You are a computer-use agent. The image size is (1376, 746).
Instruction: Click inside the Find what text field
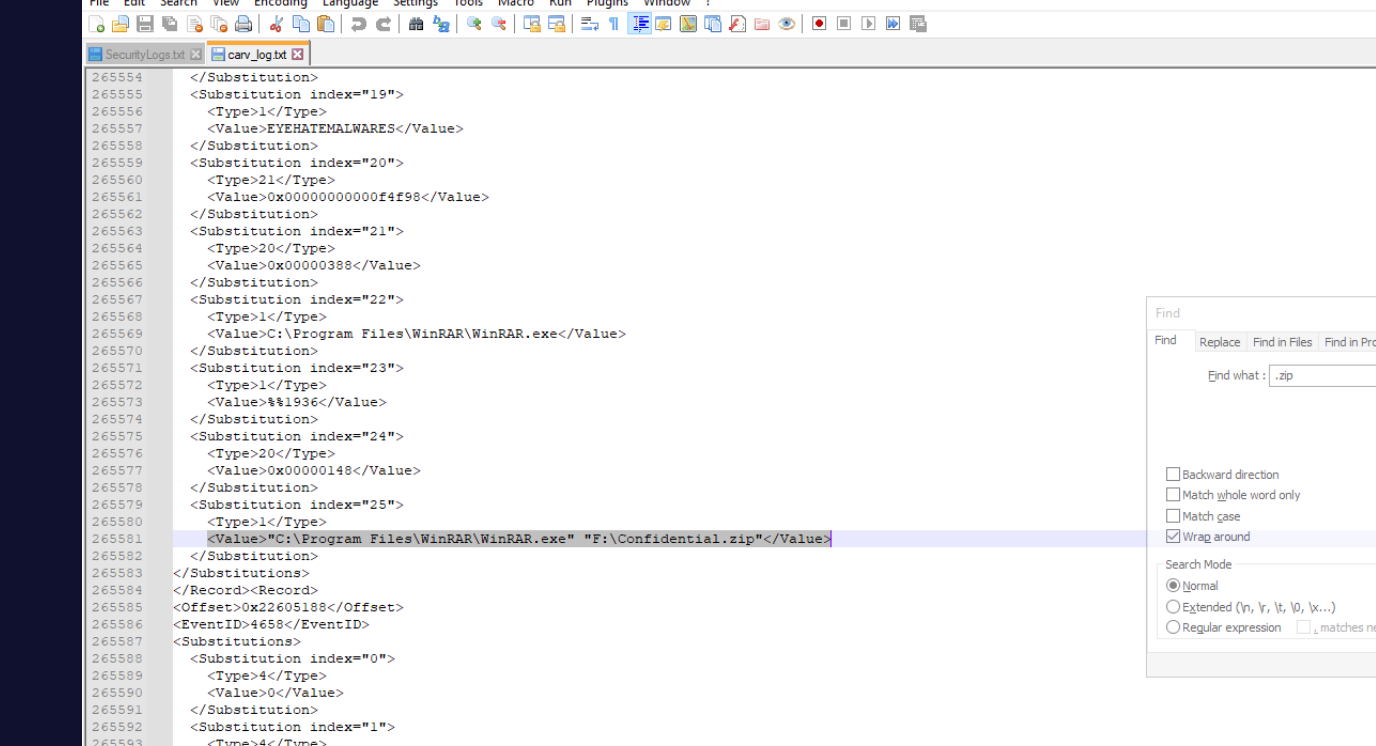[1320, 376]
